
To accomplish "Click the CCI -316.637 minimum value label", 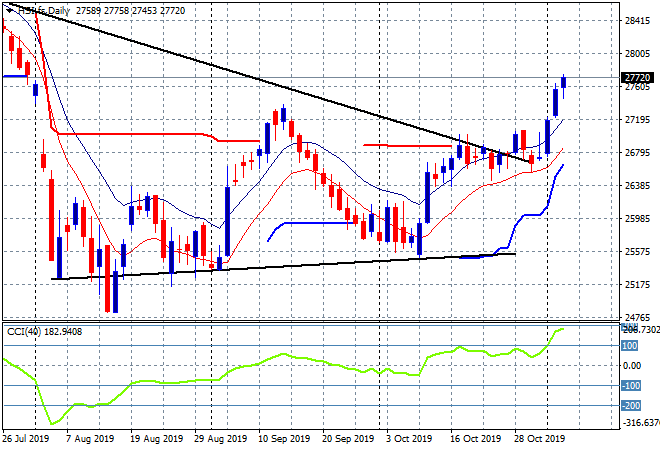I will 641,422.
